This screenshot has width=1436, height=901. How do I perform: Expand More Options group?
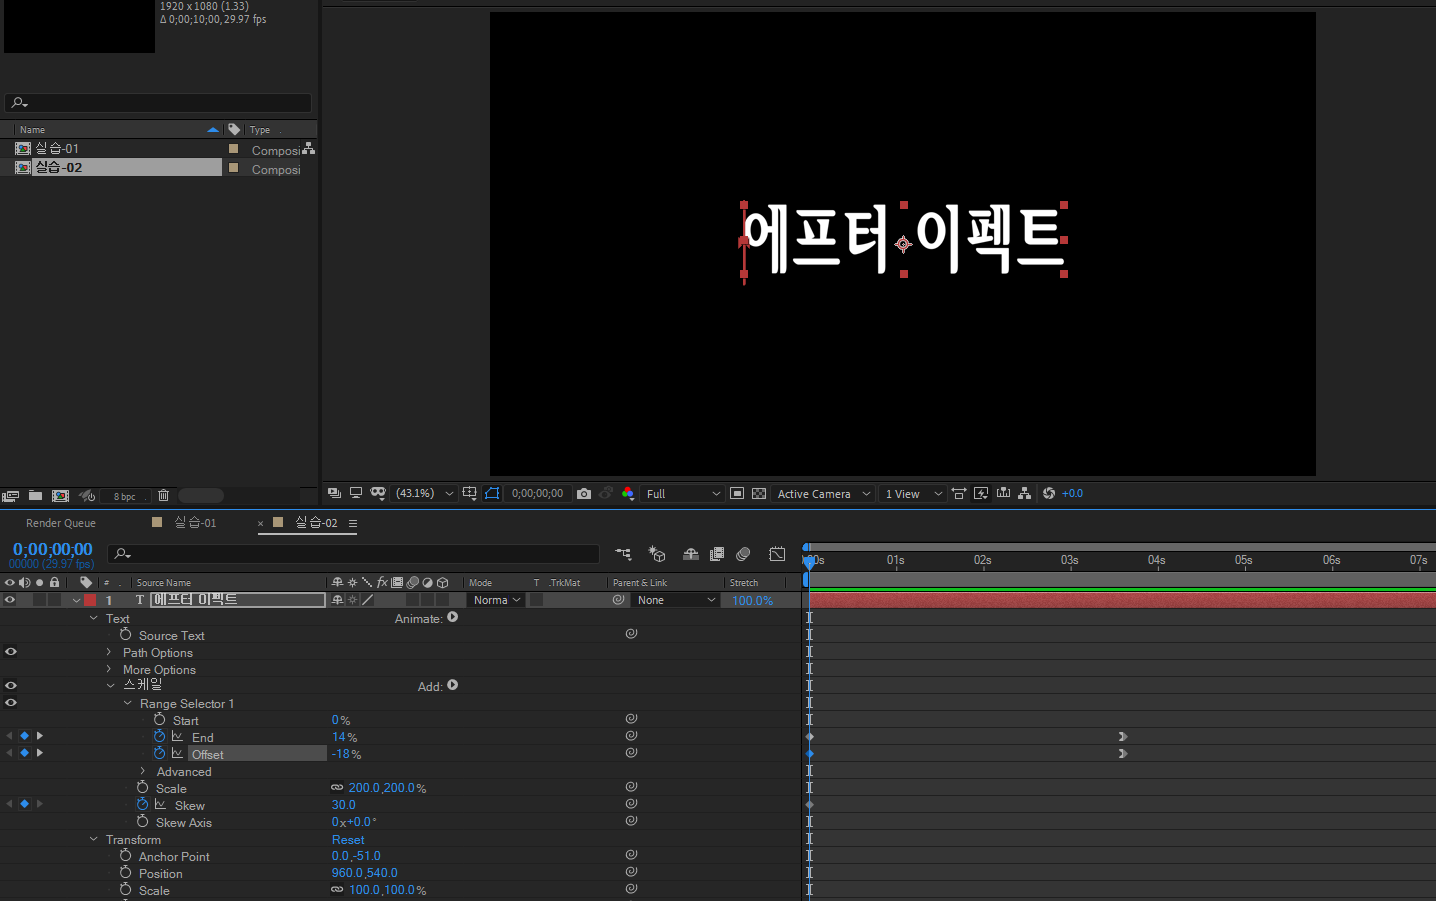tap(109, 669)
